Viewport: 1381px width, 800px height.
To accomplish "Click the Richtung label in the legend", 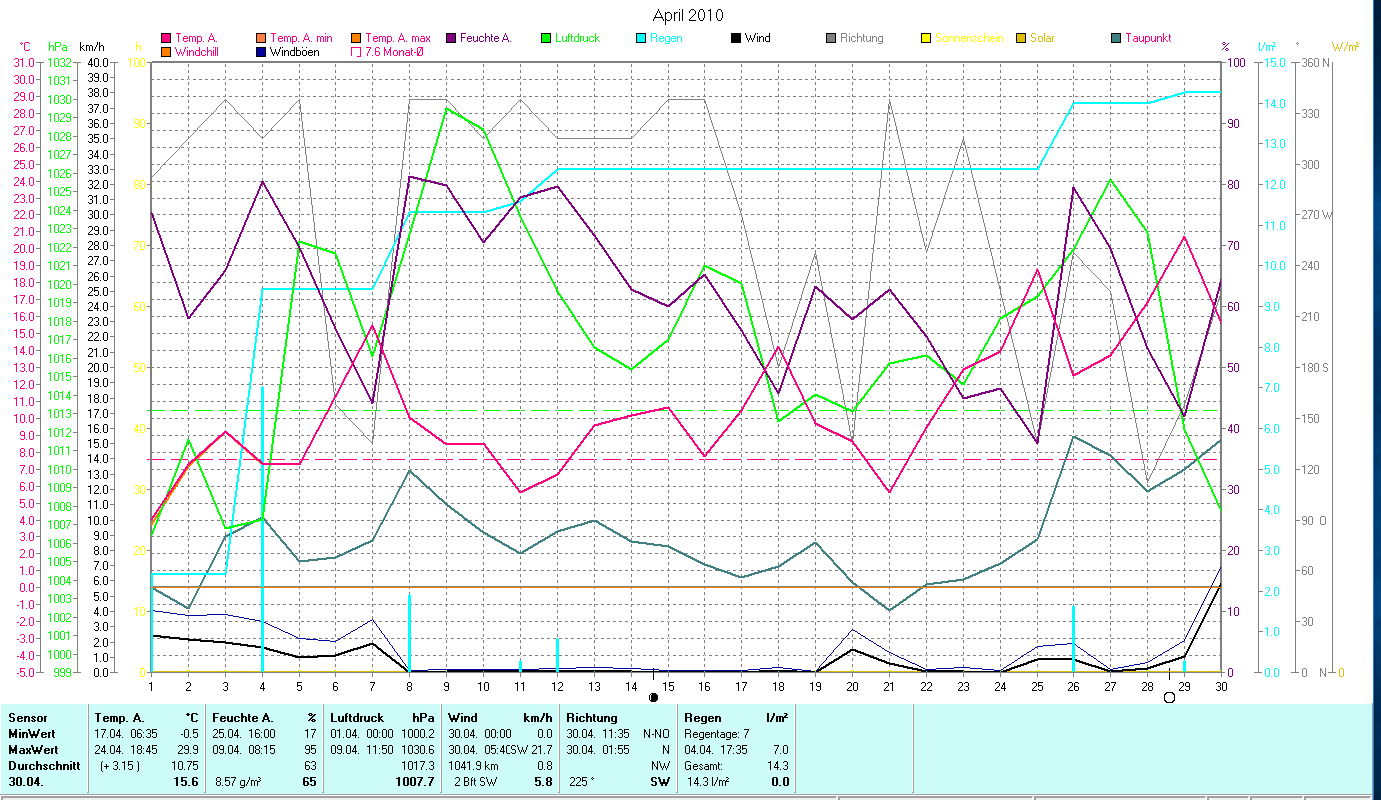I will point(862,38).
